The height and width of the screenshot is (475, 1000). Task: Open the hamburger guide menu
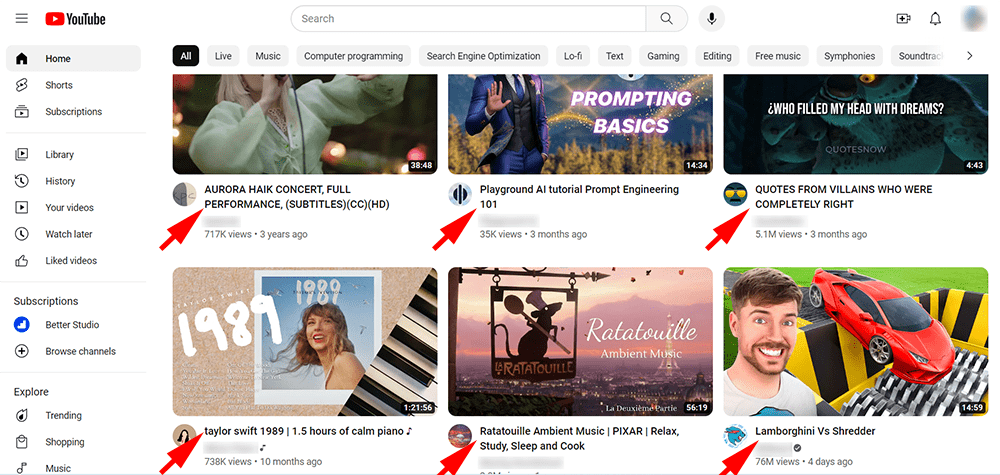click(22, 18)
